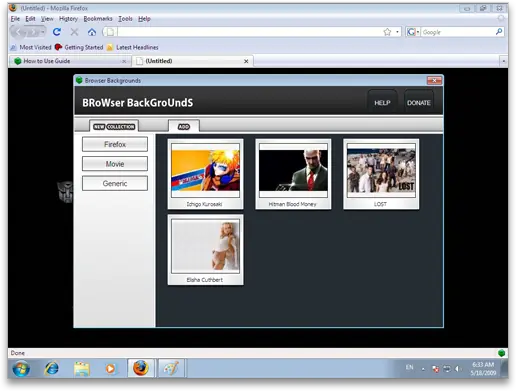The width and height of the screenshot is (516, 391).
Task: Expand the address bar history dropdown arrow
Action: tap(397, 32)
